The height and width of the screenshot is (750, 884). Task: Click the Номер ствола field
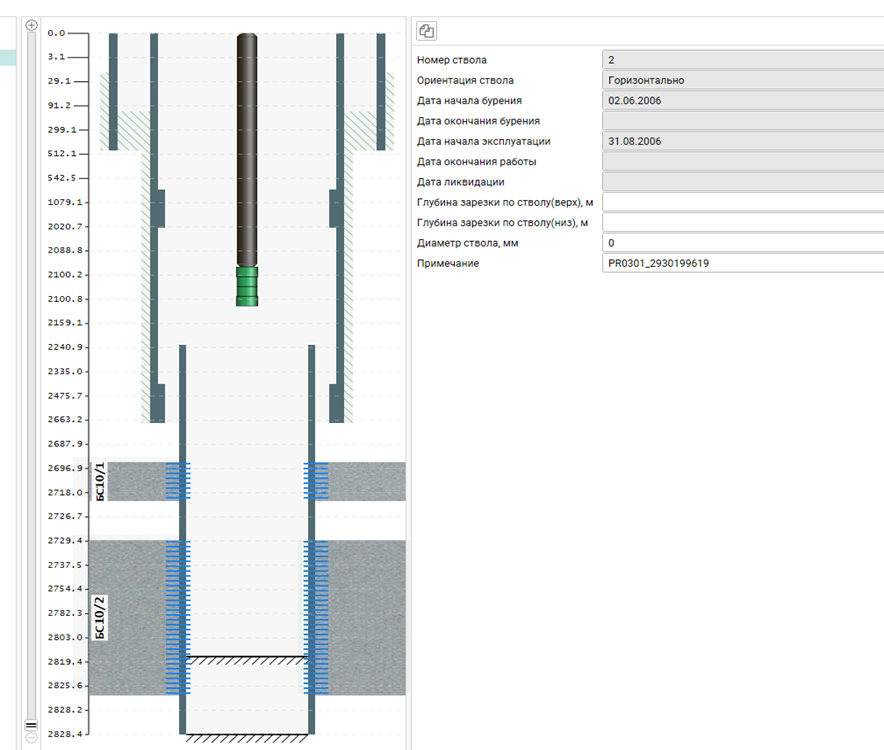click(742, 60)
